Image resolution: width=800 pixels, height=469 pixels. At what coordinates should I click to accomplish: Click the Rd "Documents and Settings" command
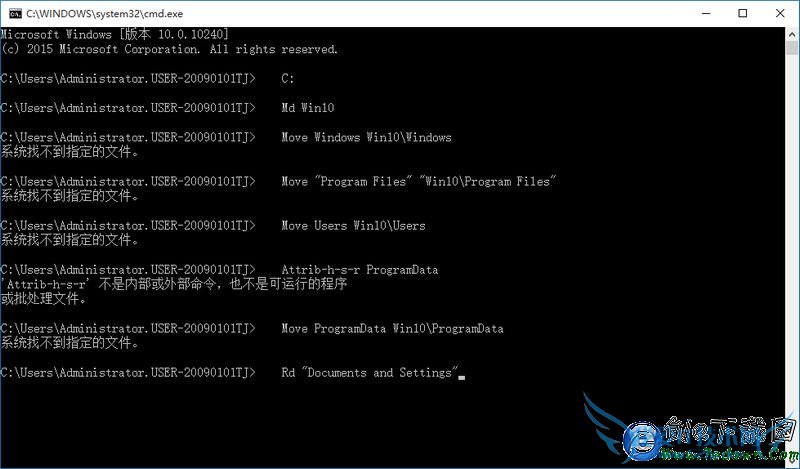tap(370, 373)
